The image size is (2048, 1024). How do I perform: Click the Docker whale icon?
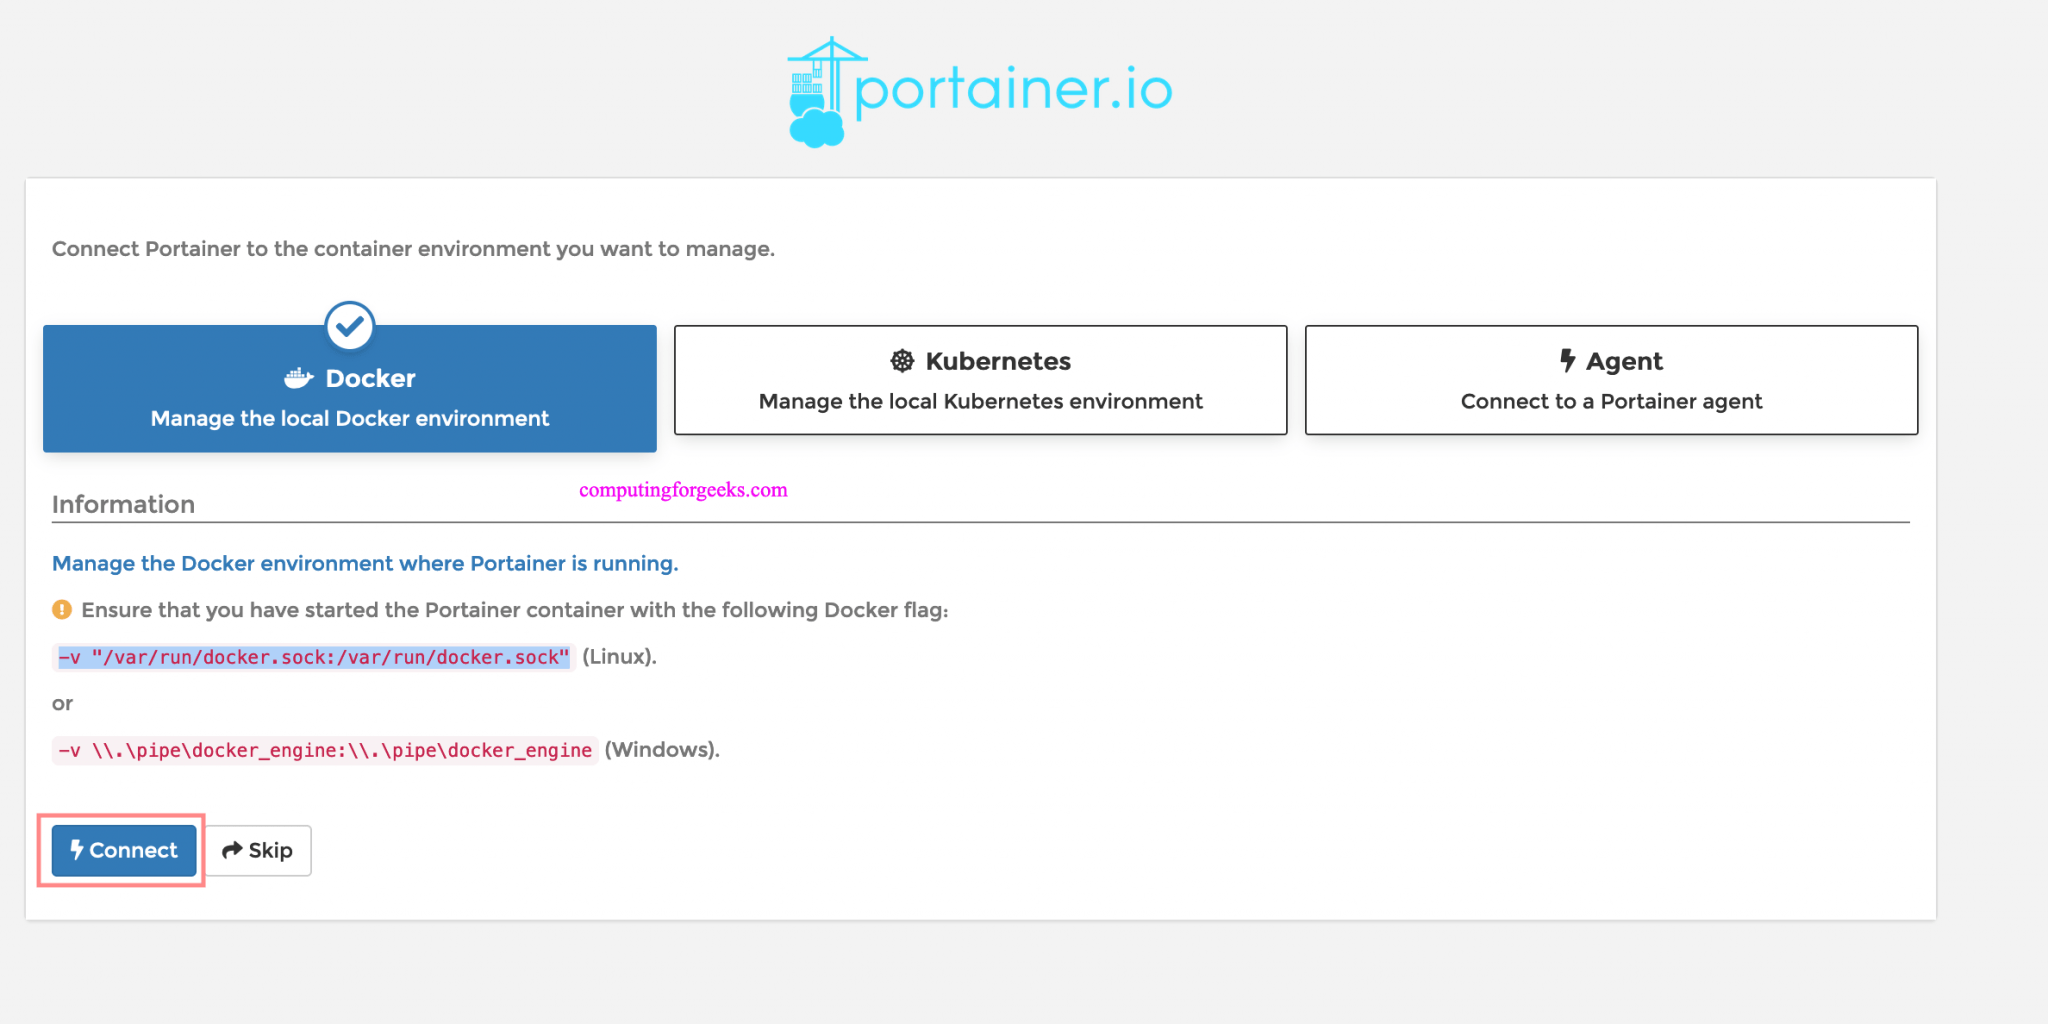(298, 378)
